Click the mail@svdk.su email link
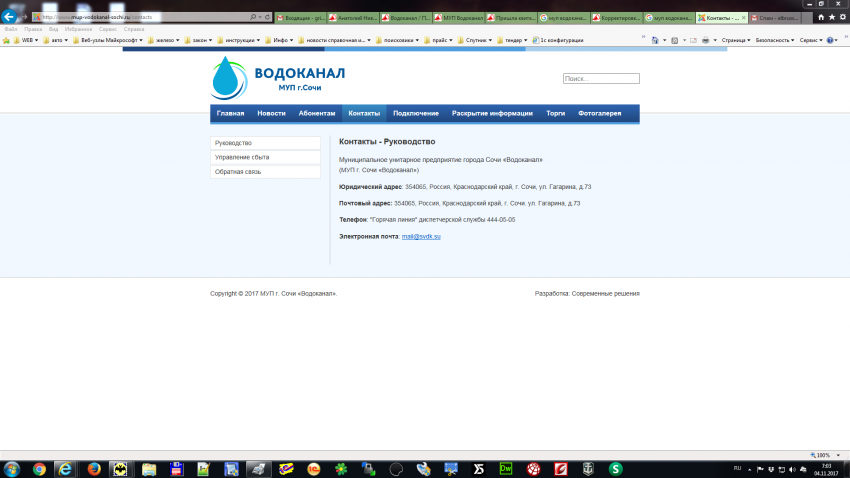Image resolution: width=850 pixels, height=478 pixels. click(x=421, y=236)
